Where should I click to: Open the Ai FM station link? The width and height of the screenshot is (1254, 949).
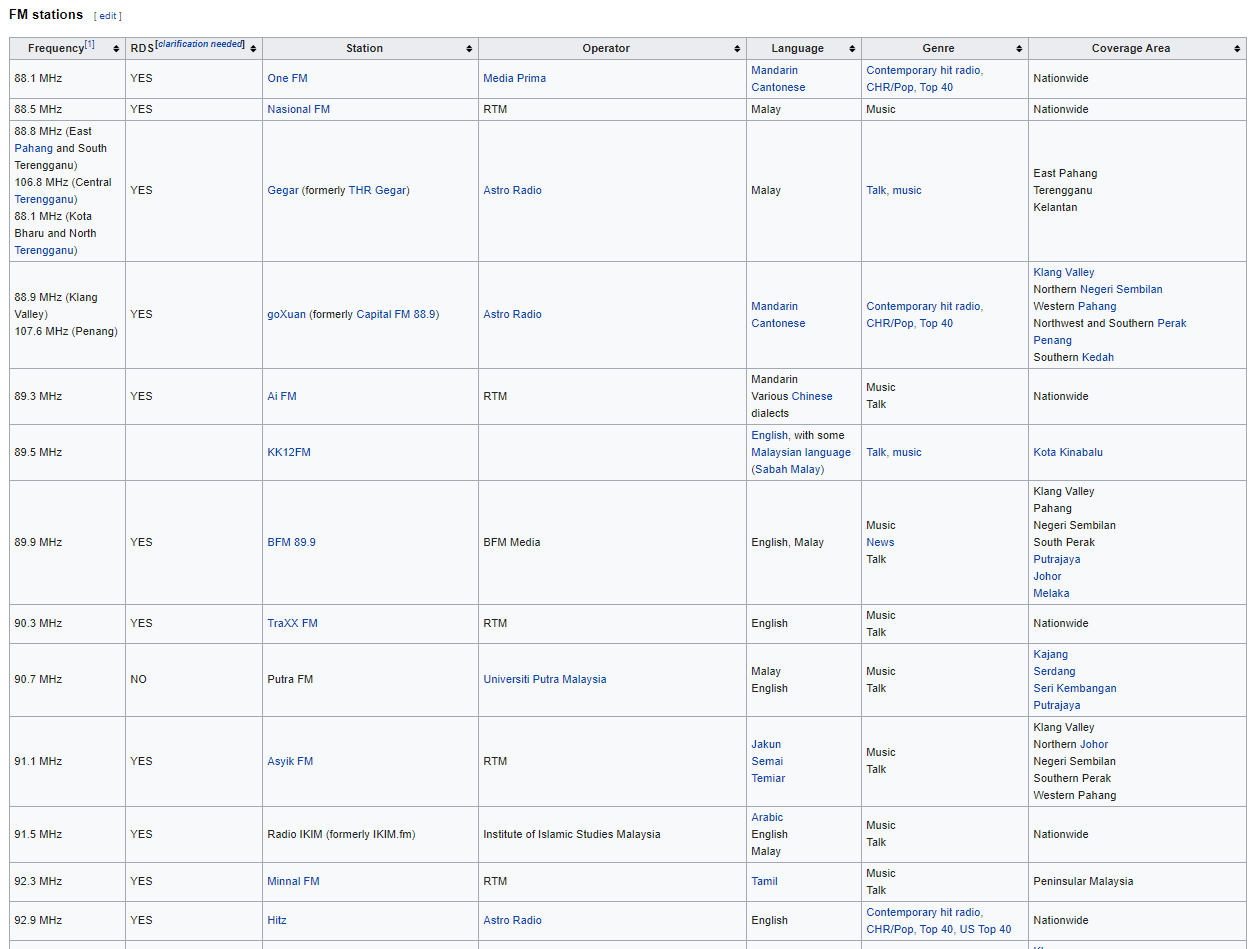click(x=282, y=397)
